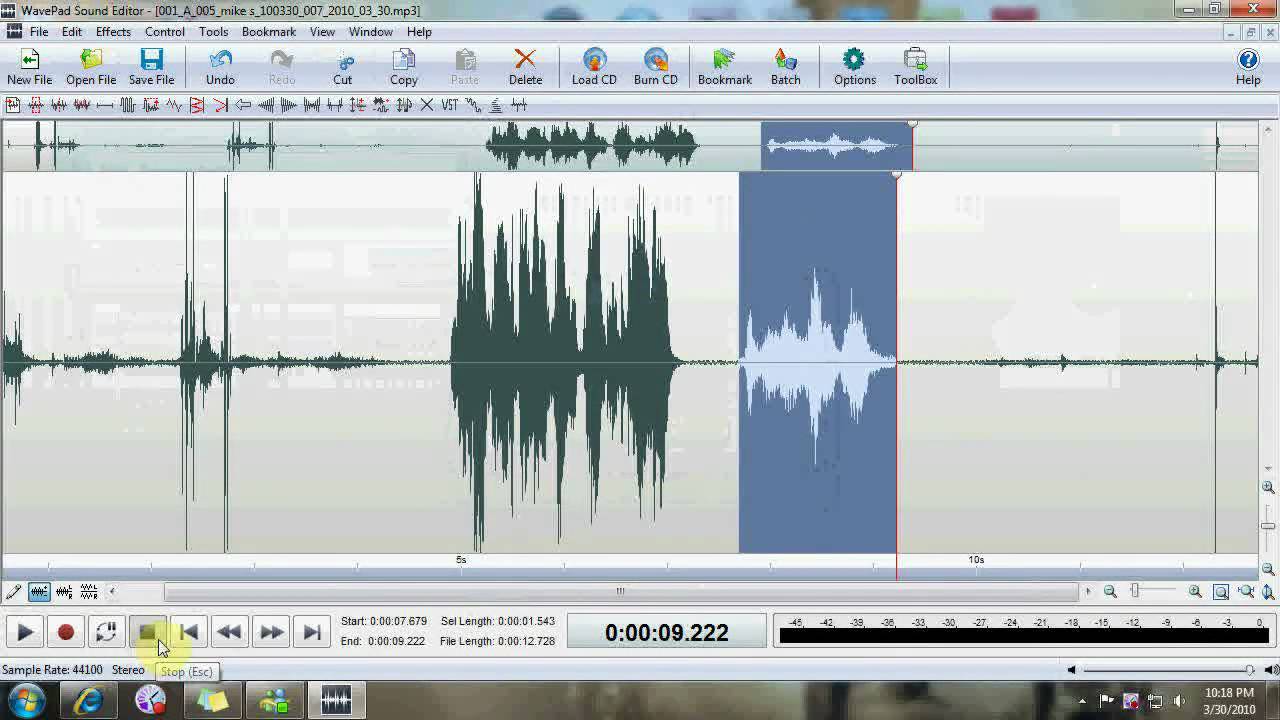Click the 0:00:09.222 time display

pyautogui.click(x=666, y=633)
